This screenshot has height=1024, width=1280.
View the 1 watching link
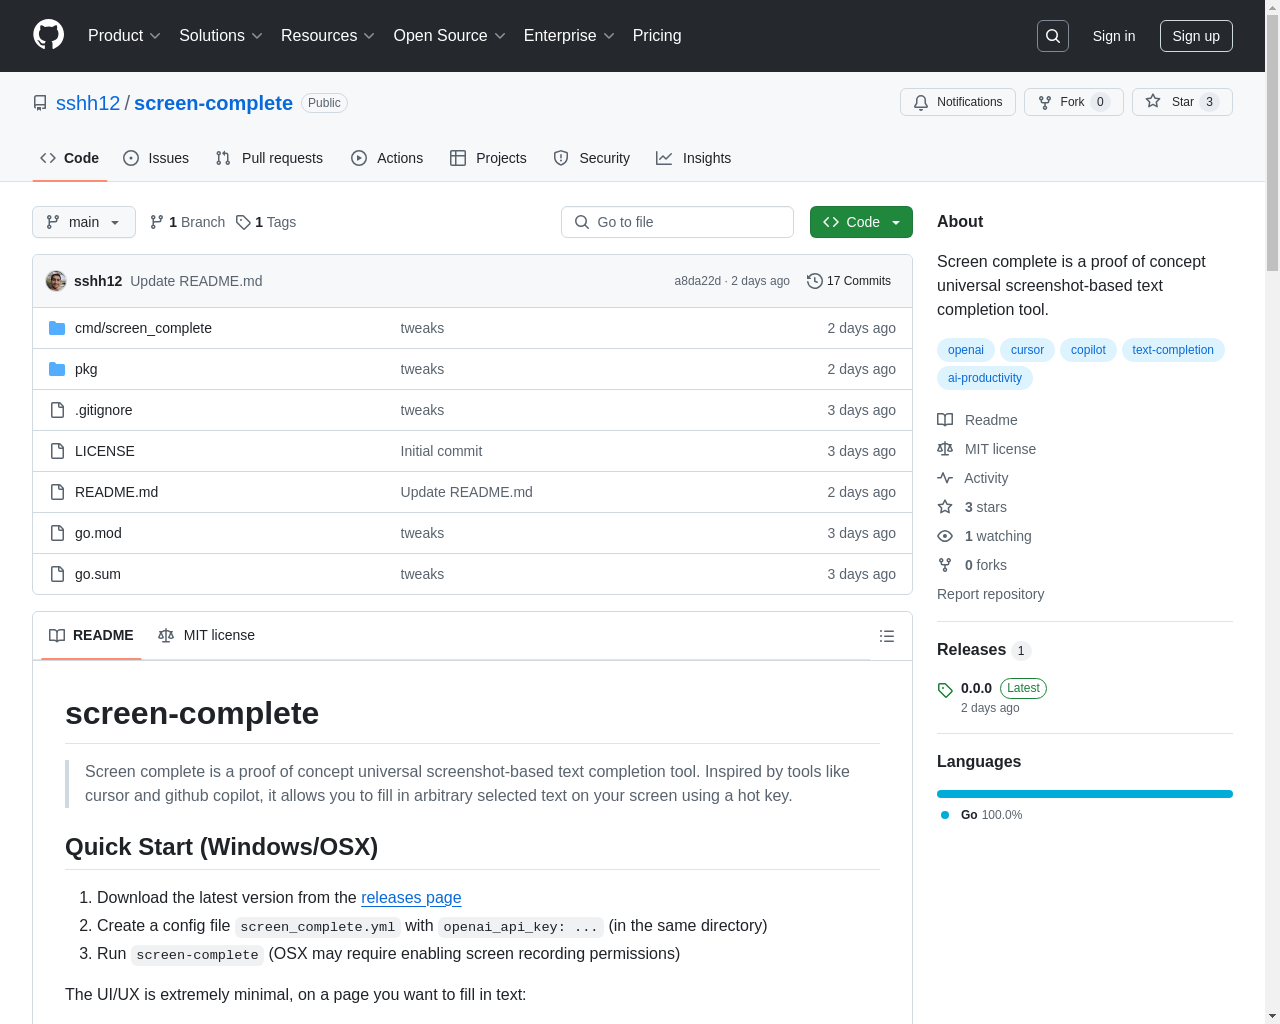pos(984,536)
